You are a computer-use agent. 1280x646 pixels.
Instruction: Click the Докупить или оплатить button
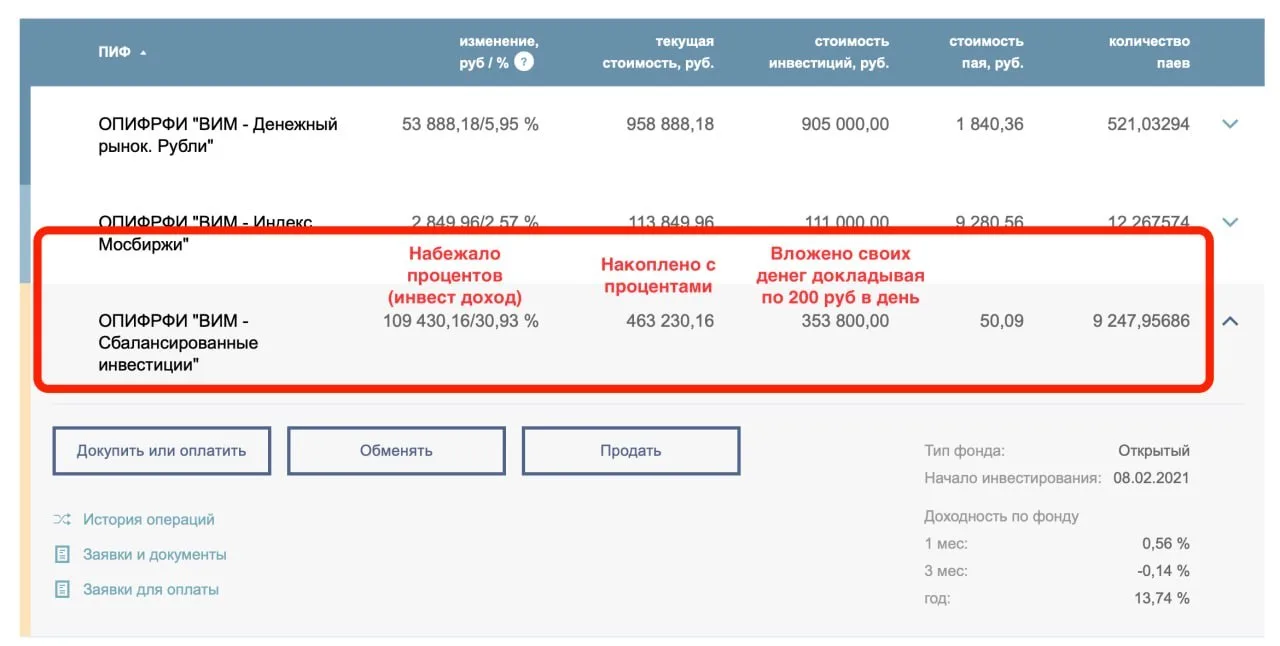pyautogui.click(x=161, y=450)
